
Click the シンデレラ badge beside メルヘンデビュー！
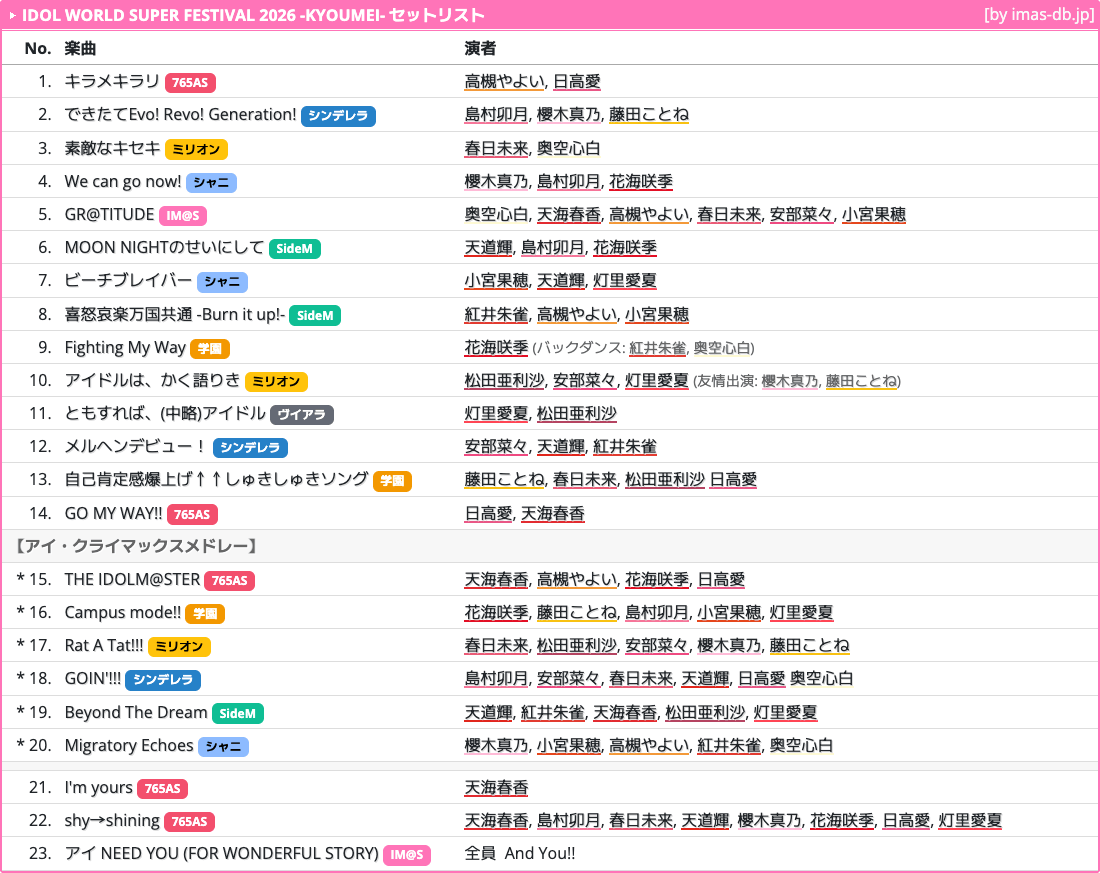[250, 447]
